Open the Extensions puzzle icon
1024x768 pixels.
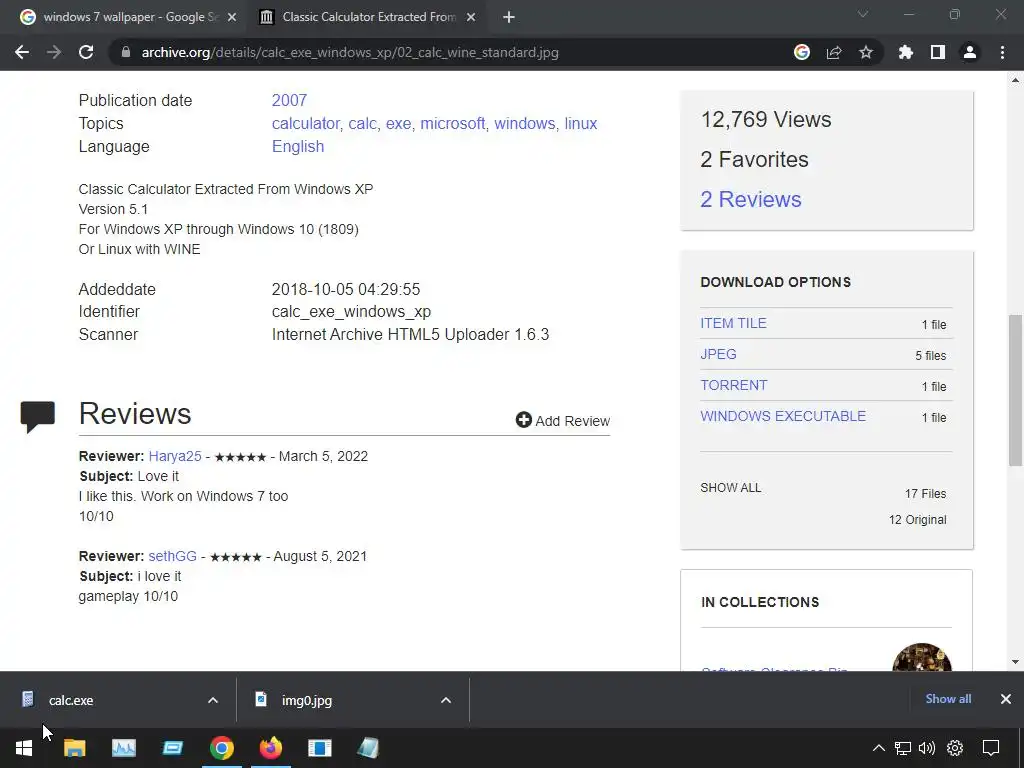906,52
